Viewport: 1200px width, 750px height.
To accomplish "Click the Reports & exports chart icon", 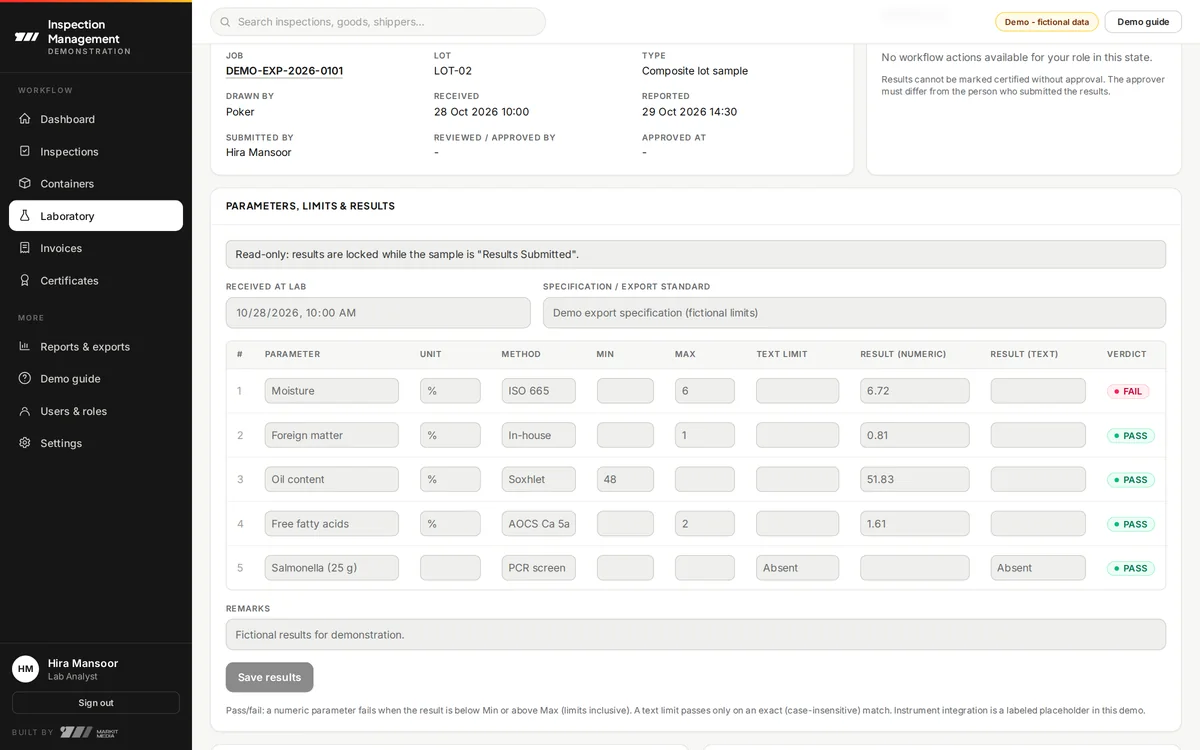I will tap(25, 346).
